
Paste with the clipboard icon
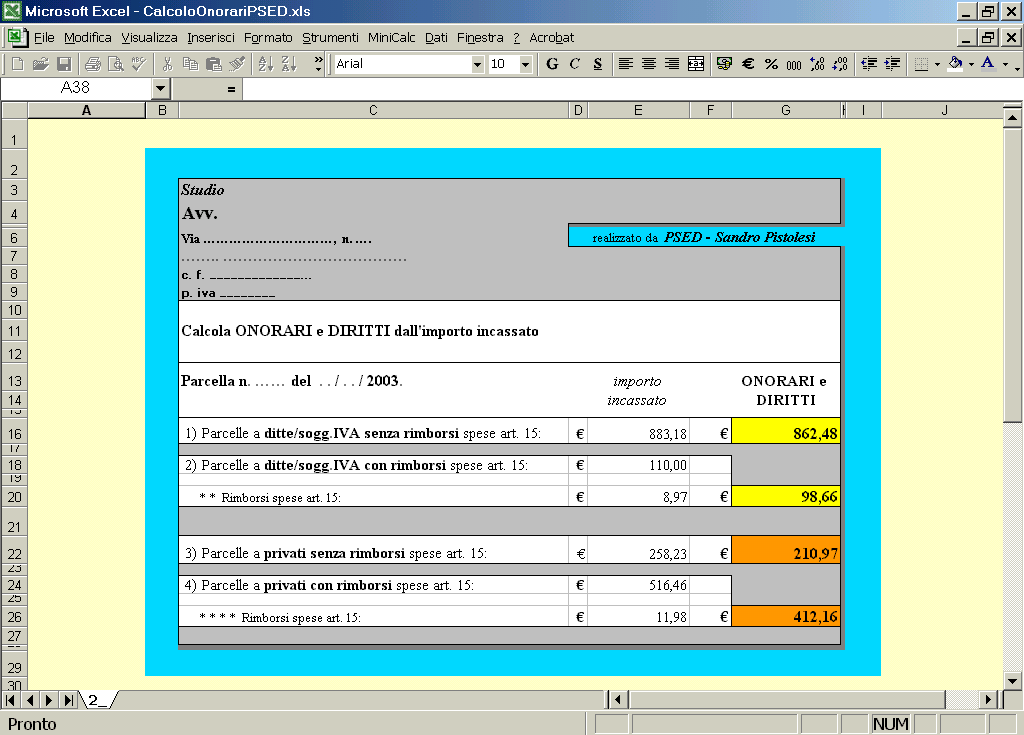pyautogui.click(x=214, y=64)
